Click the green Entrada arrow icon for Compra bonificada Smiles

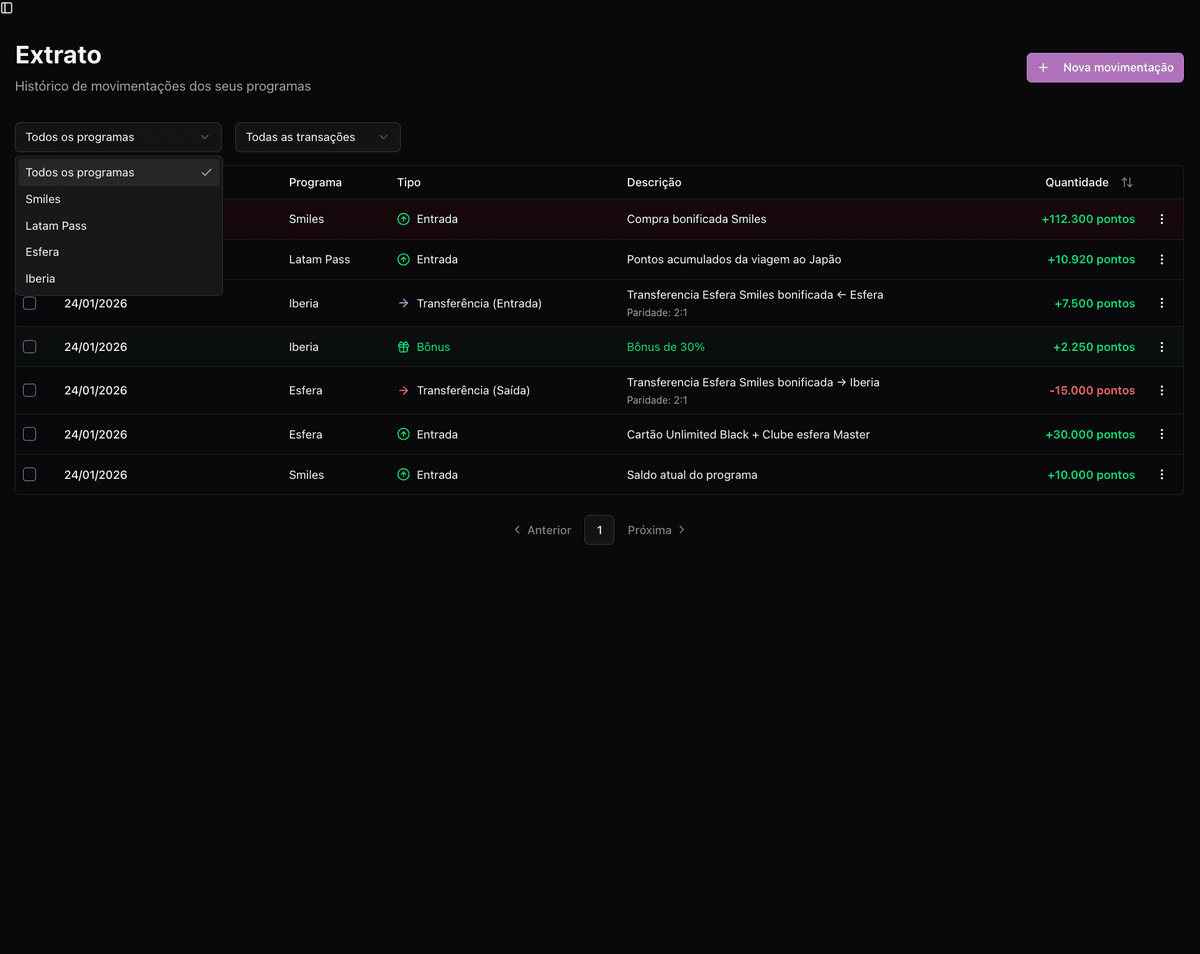(403, 219)
